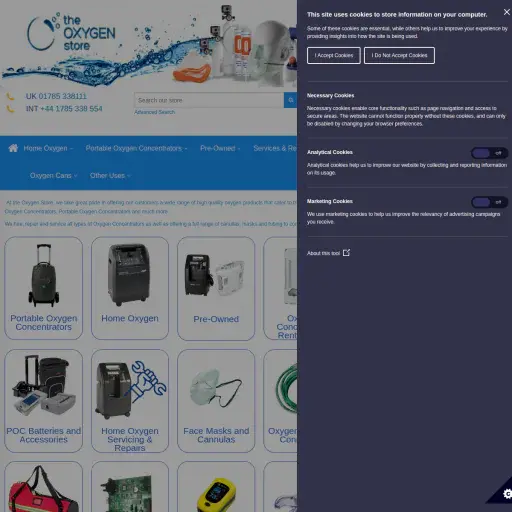Viewport: 512px width, 512px height.
Task: Click the Necessary Cookies heading text
Action: (330, 96)
